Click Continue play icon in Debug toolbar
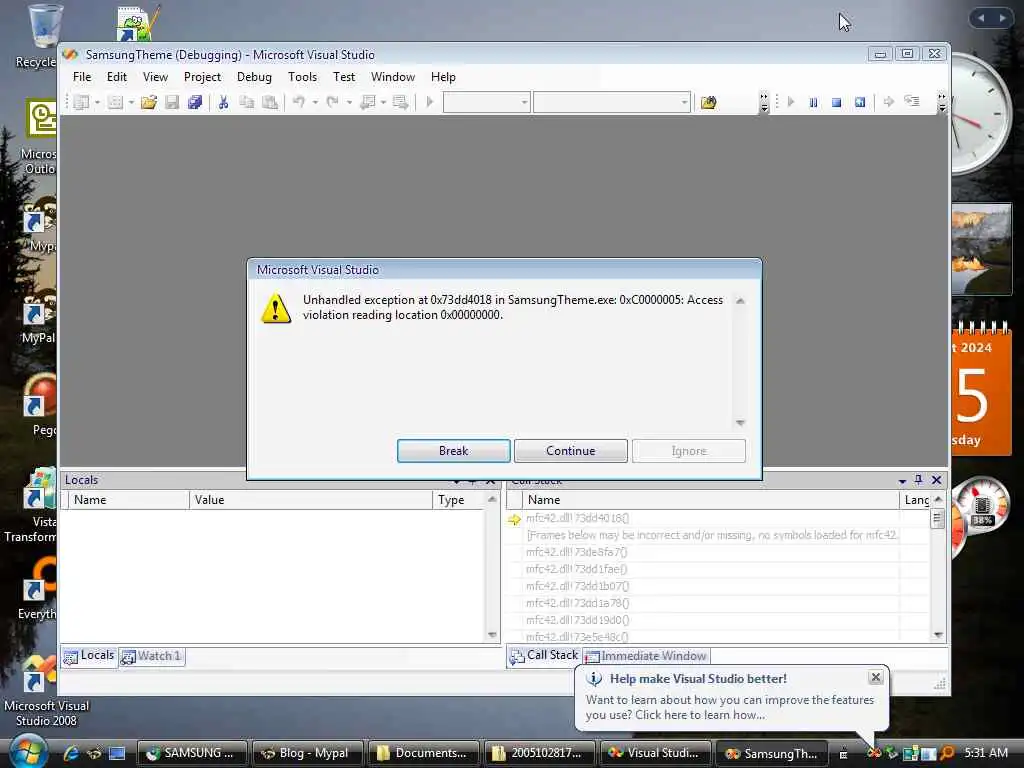Image resolution: width=1024 pixels, height=768 pixels. coord(791,102)
